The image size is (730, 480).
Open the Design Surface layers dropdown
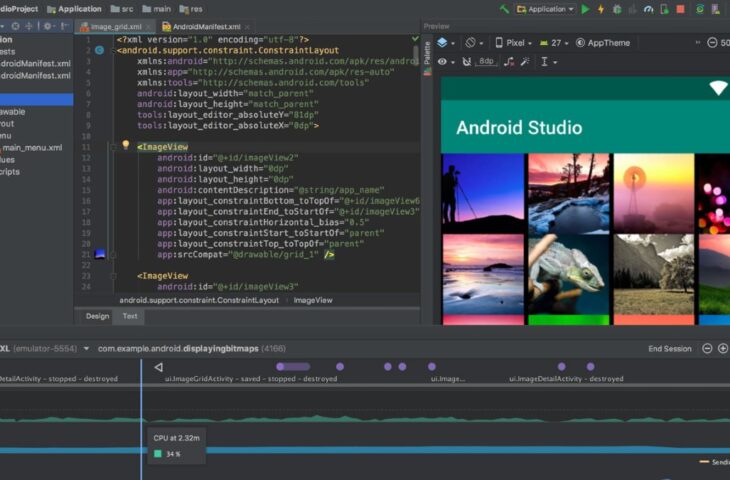[446, 43]
